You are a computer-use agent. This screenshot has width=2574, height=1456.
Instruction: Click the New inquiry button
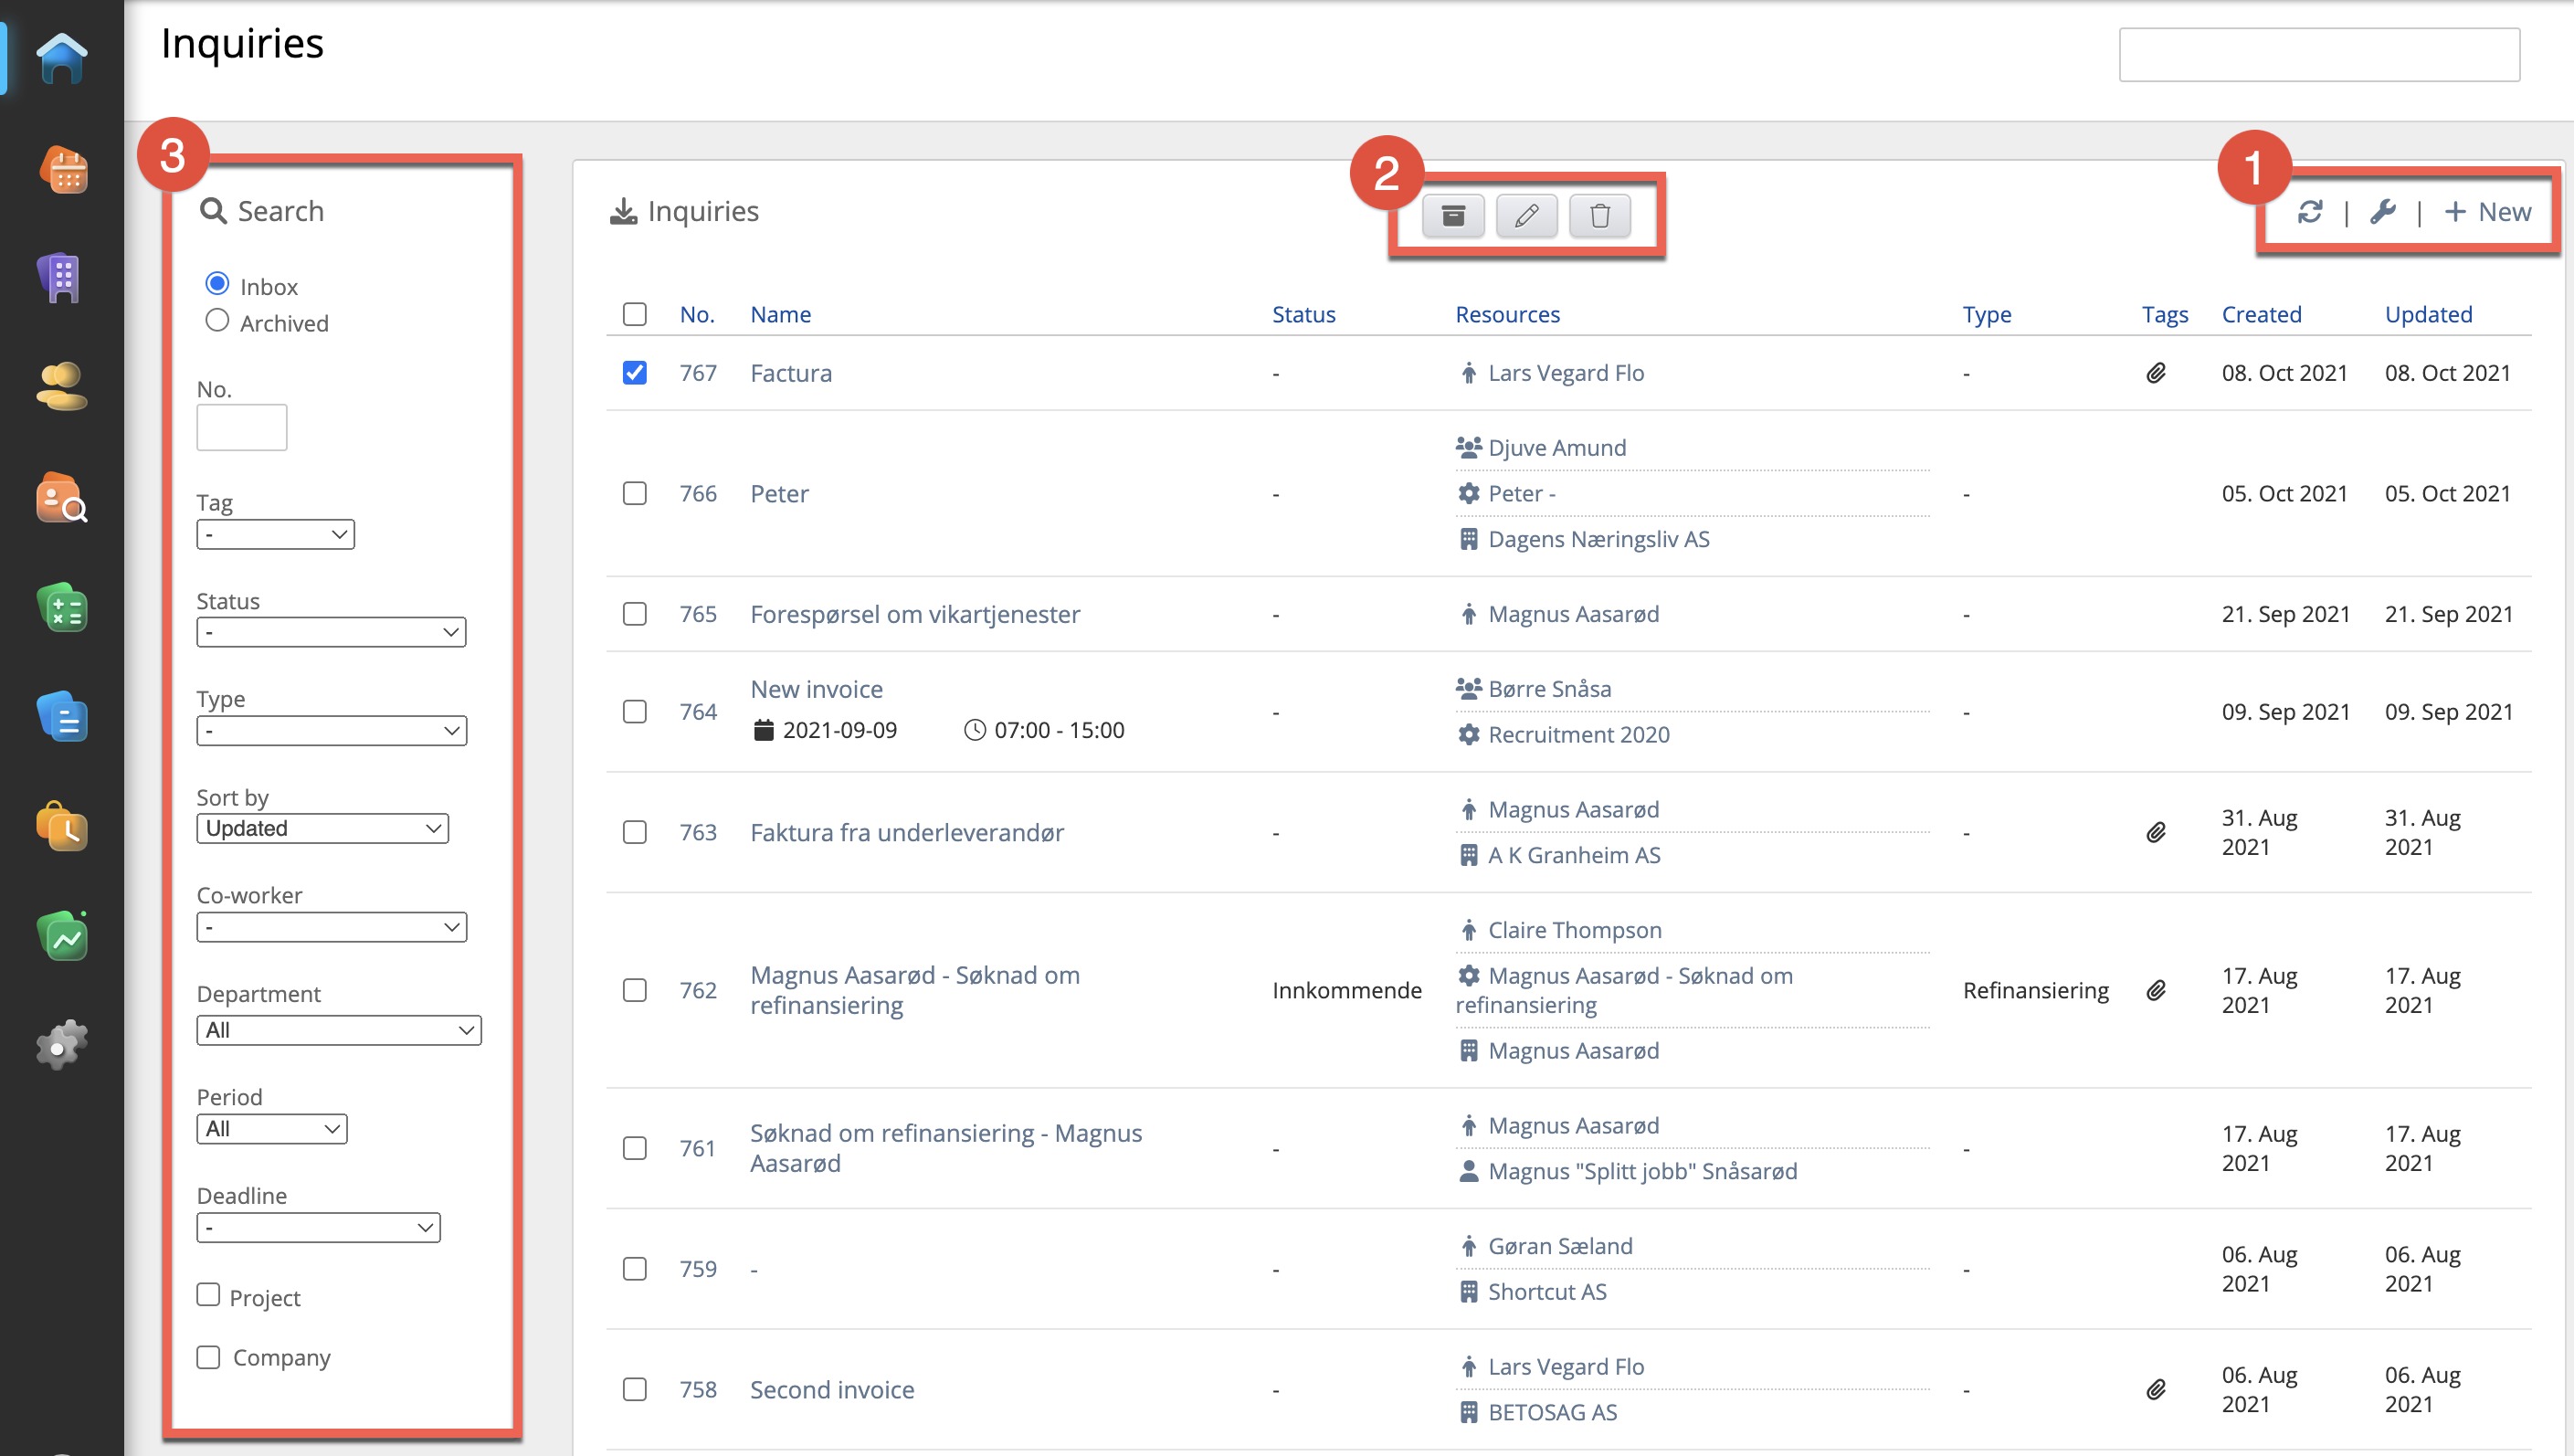pyautogui.click(x=2488, y=212)
